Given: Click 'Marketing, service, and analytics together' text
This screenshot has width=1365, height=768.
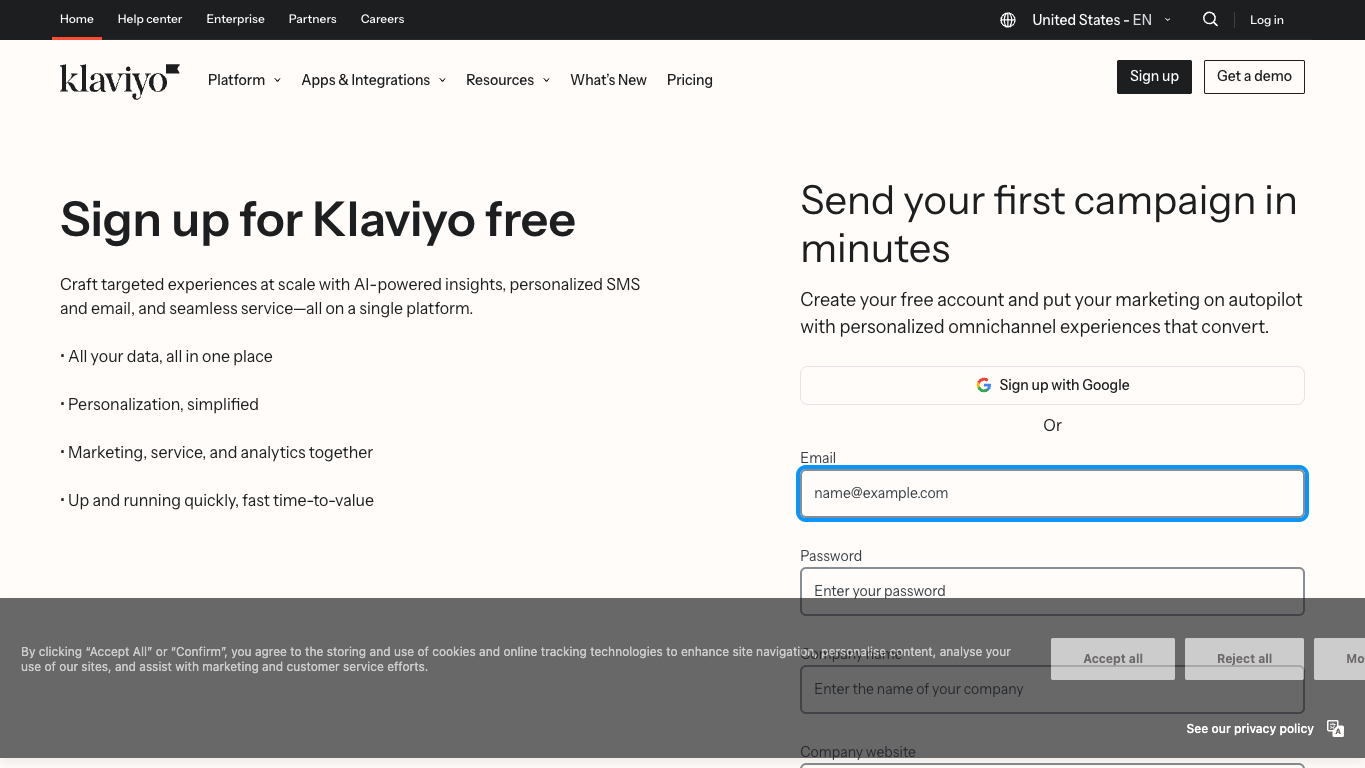Looking at the screenshot, I should pyautogui.click(x=220, y=452).
